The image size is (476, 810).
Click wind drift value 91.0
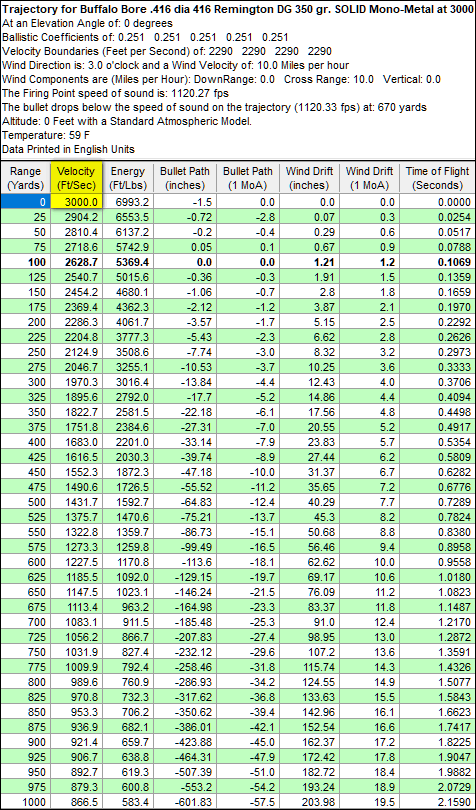tap(310, 620)
